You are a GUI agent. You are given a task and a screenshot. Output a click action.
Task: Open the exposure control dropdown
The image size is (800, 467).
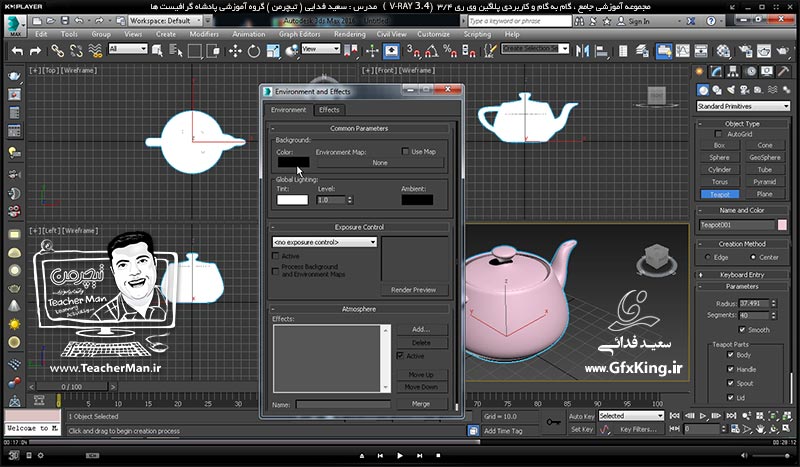click(324, 242)
